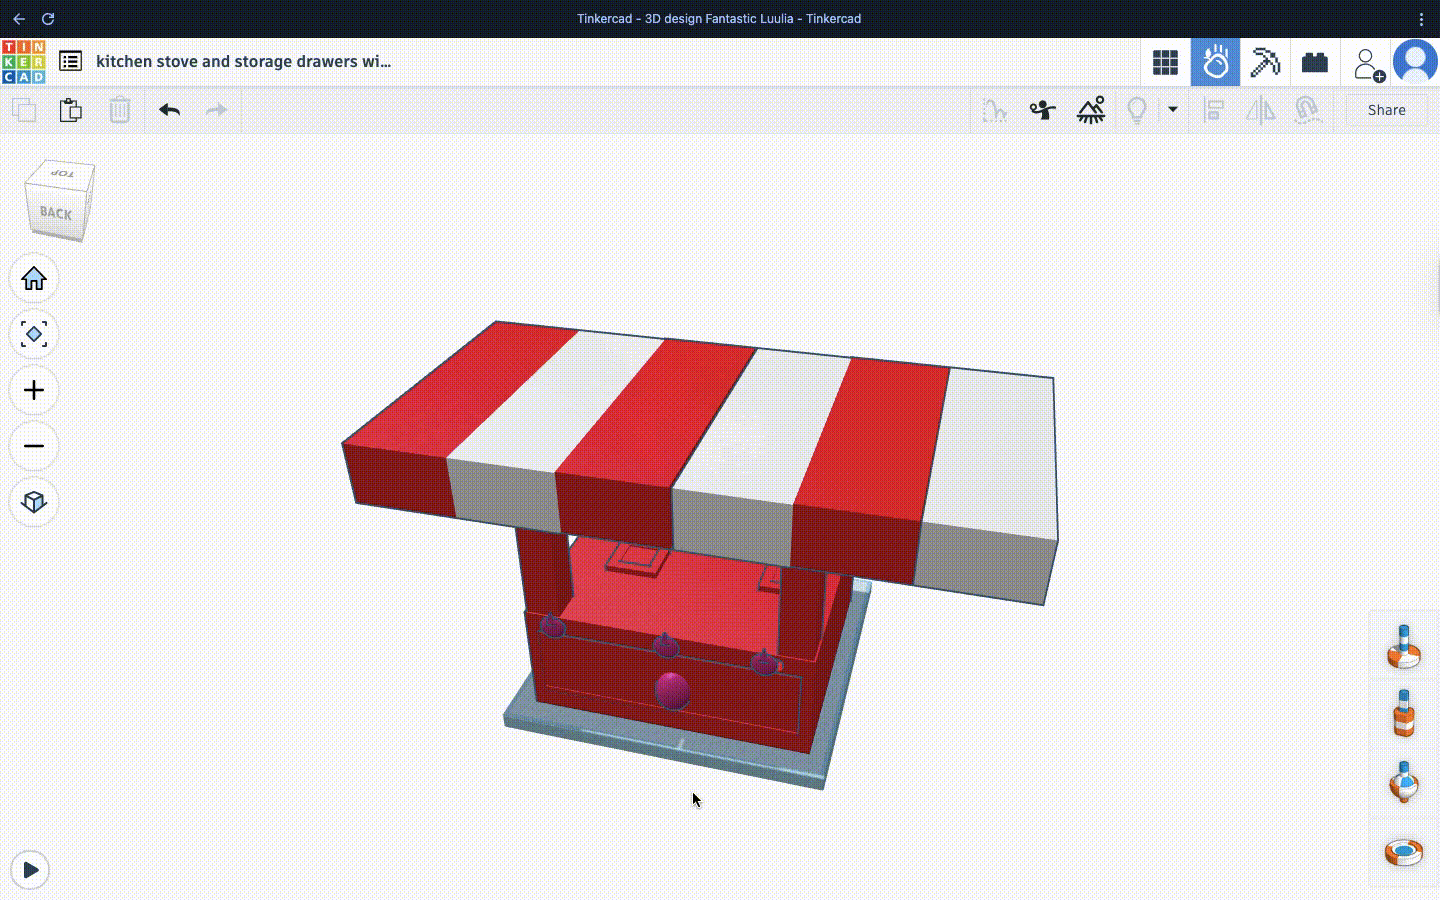The width and height of the screenshot is (1440, 900).
Task: Switch to the Sim Lab hand icon
Action: click(x=1215, y=62)
